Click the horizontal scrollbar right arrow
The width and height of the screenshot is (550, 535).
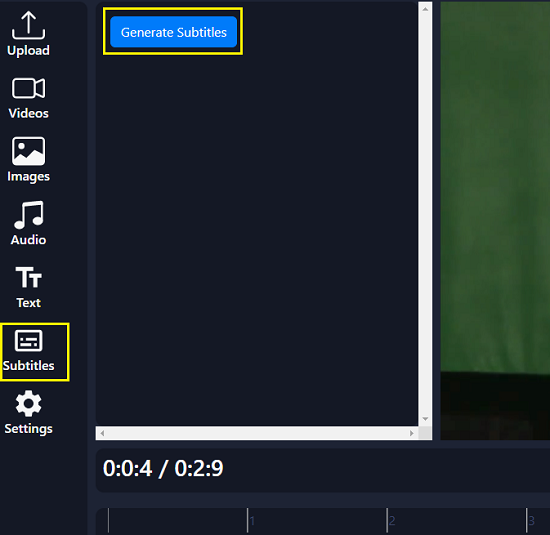[x=412, y=433]
